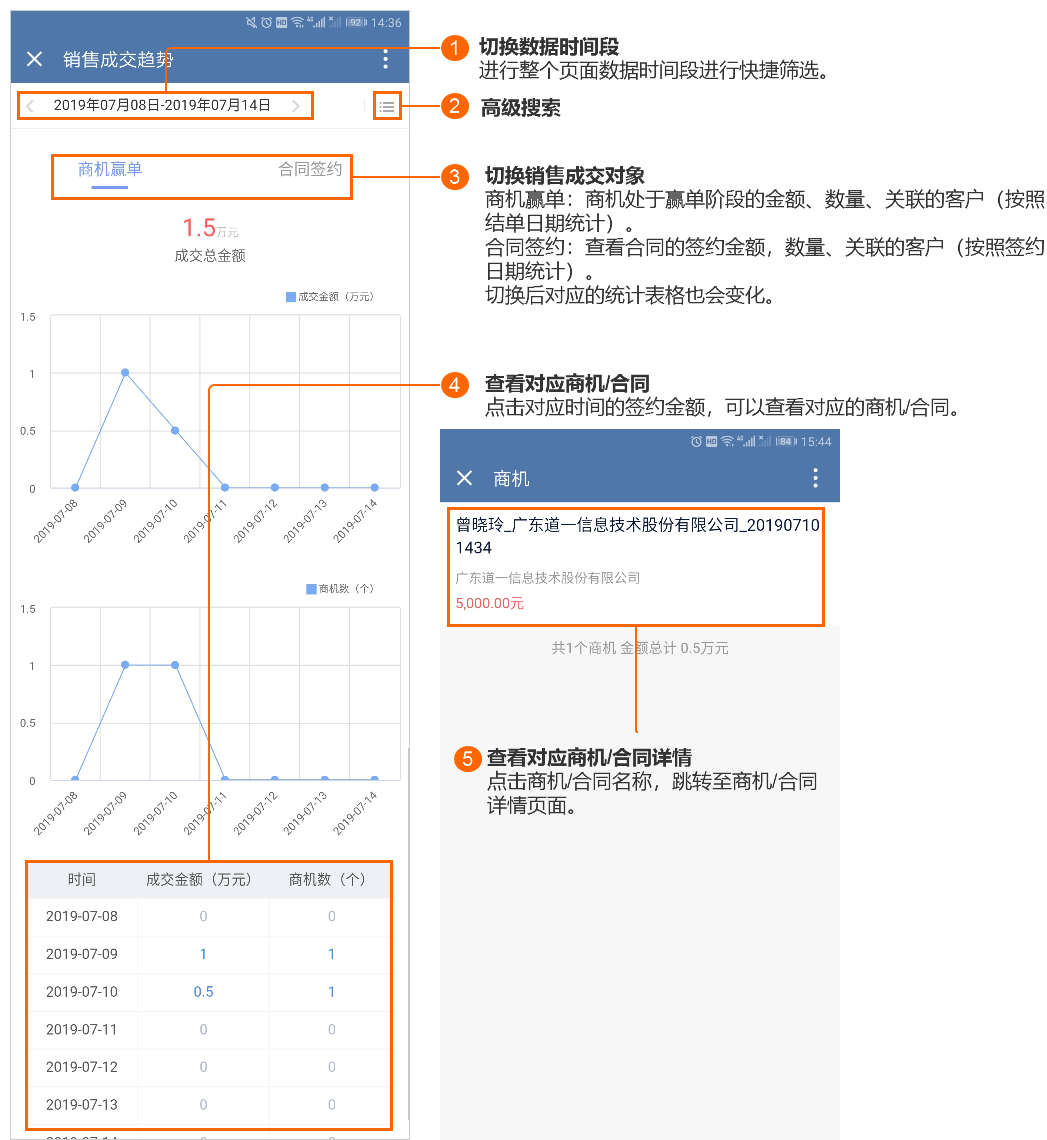The width and height of the screenshot is (1047, 1140).
Task: Click the 成交总金额 label
Action: pyautogui.click(x=210, y=256)
